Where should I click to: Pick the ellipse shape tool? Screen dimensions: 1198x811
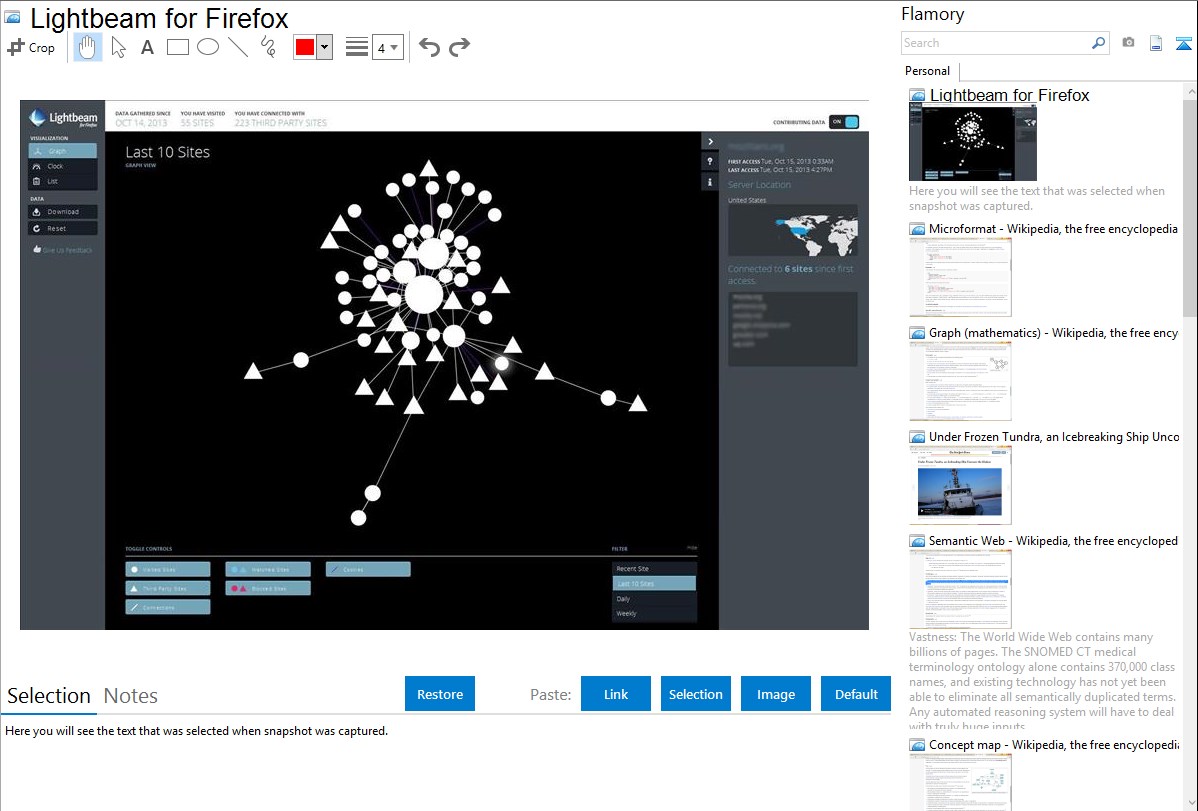(208, 47)
